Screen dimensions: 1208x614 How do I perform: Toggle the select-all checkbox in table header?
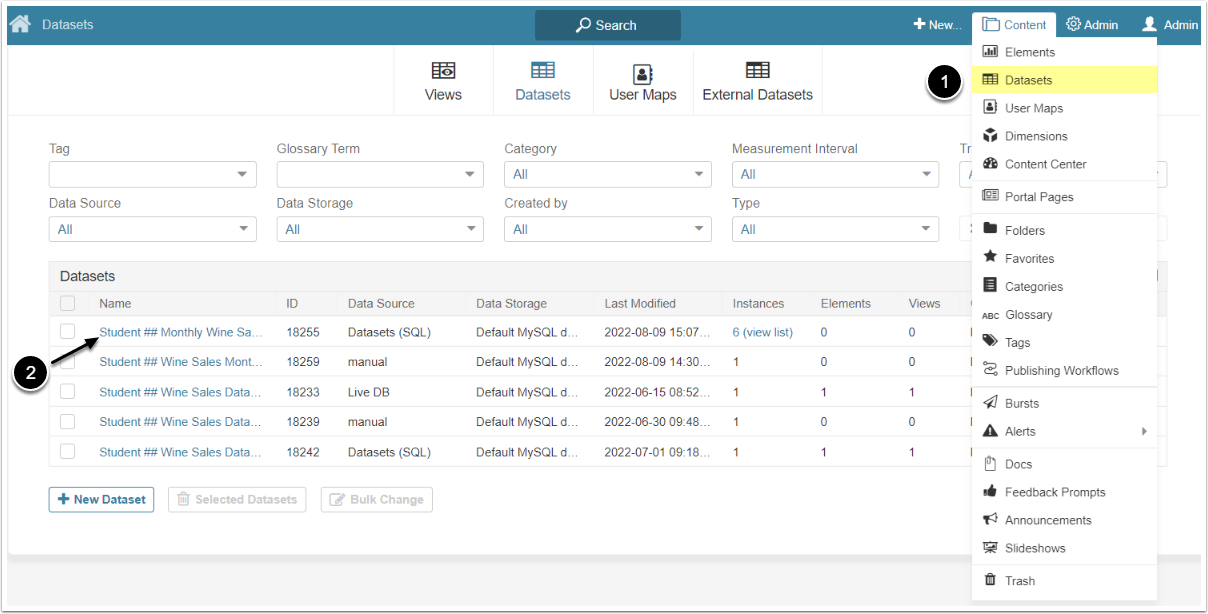[67, 303]
